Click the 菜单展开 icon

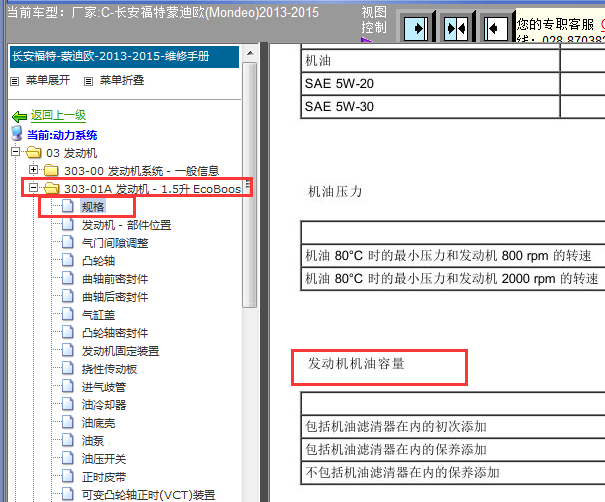pyautogui.click(x=15, y=81)
